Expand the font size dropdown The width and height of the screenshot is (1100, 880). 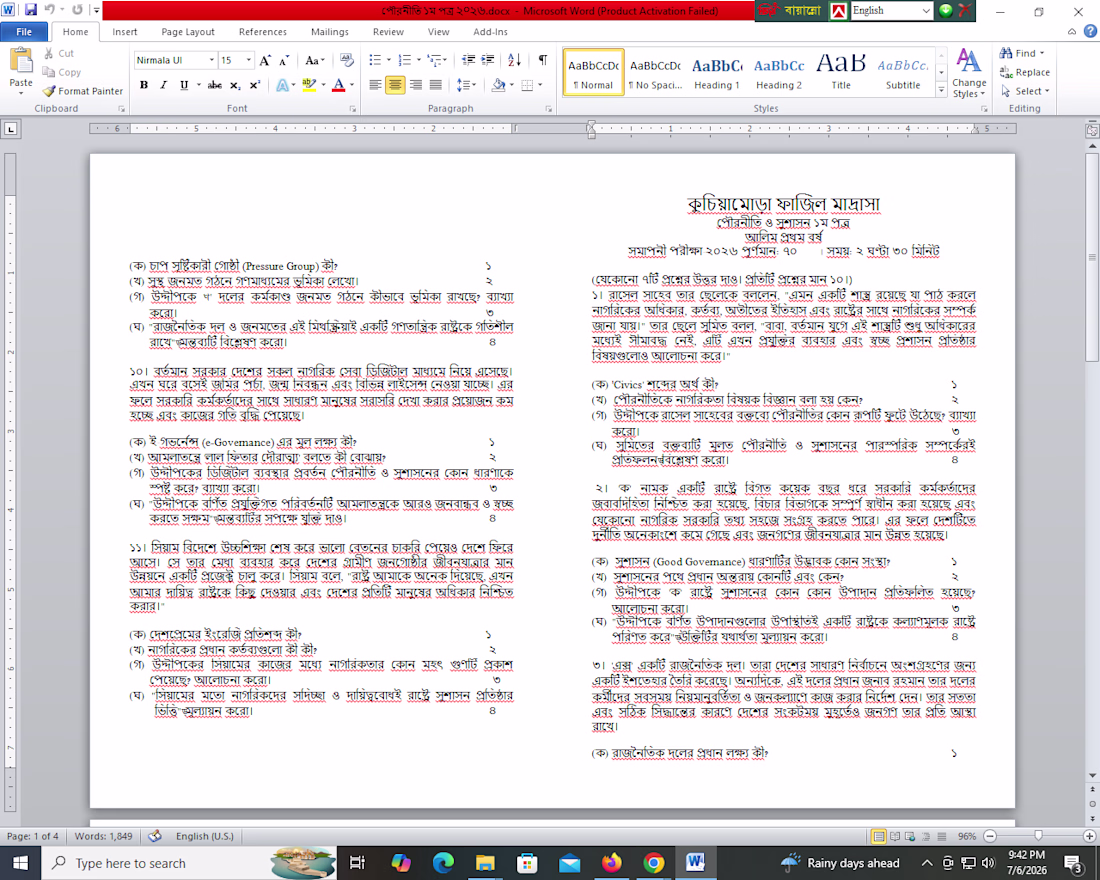(248, 60)
